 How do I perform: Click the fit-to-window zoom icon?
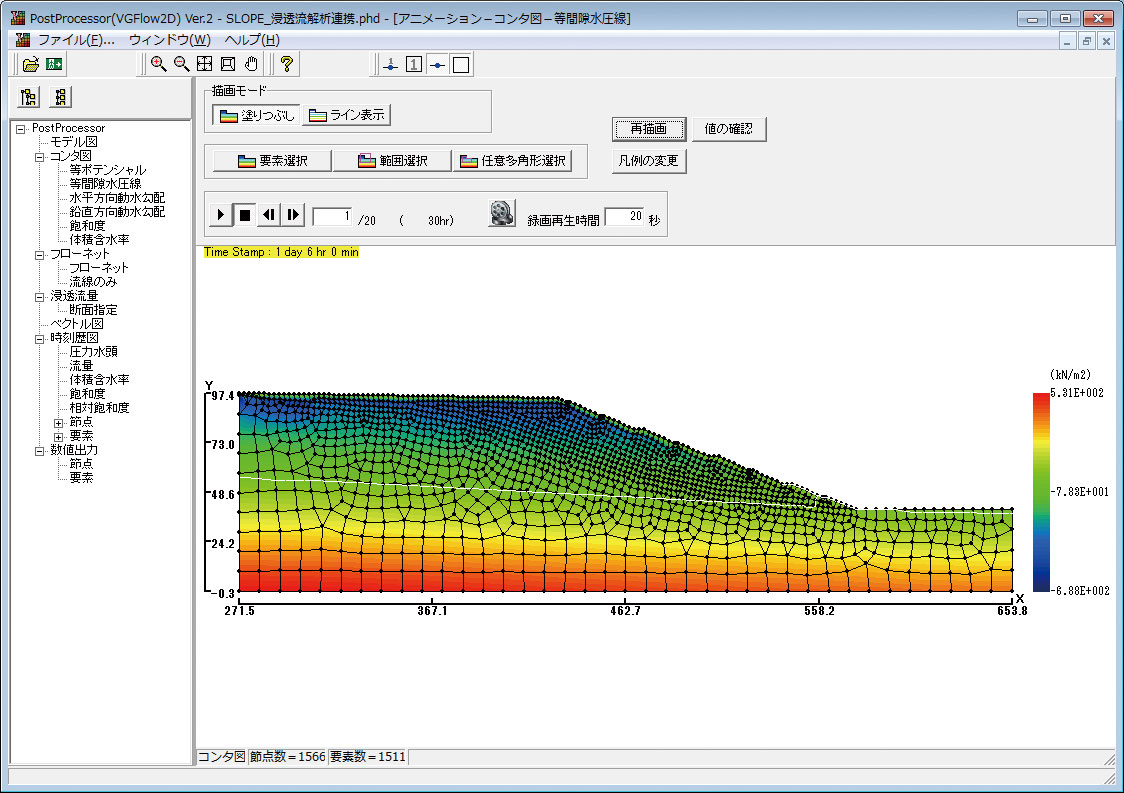[204, 64]
